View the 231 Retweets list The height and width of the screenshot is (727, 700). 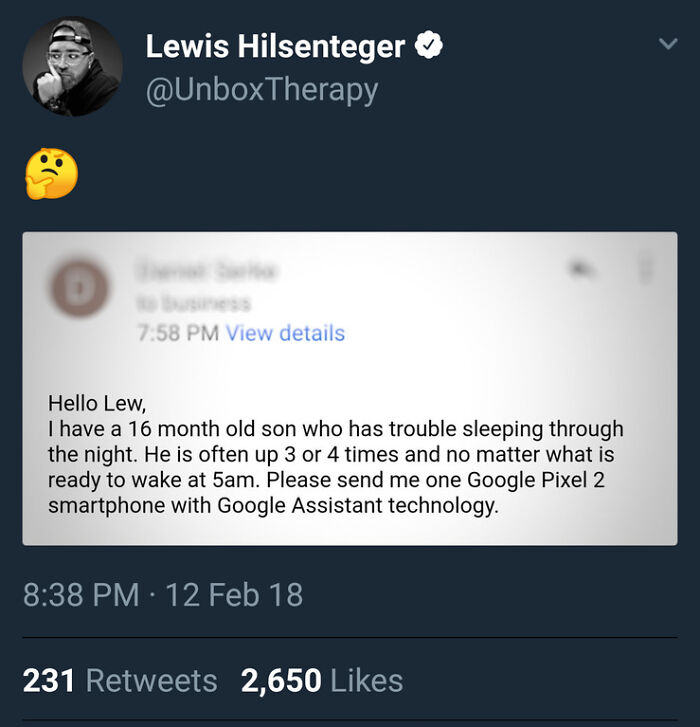(x=120, y=681)
